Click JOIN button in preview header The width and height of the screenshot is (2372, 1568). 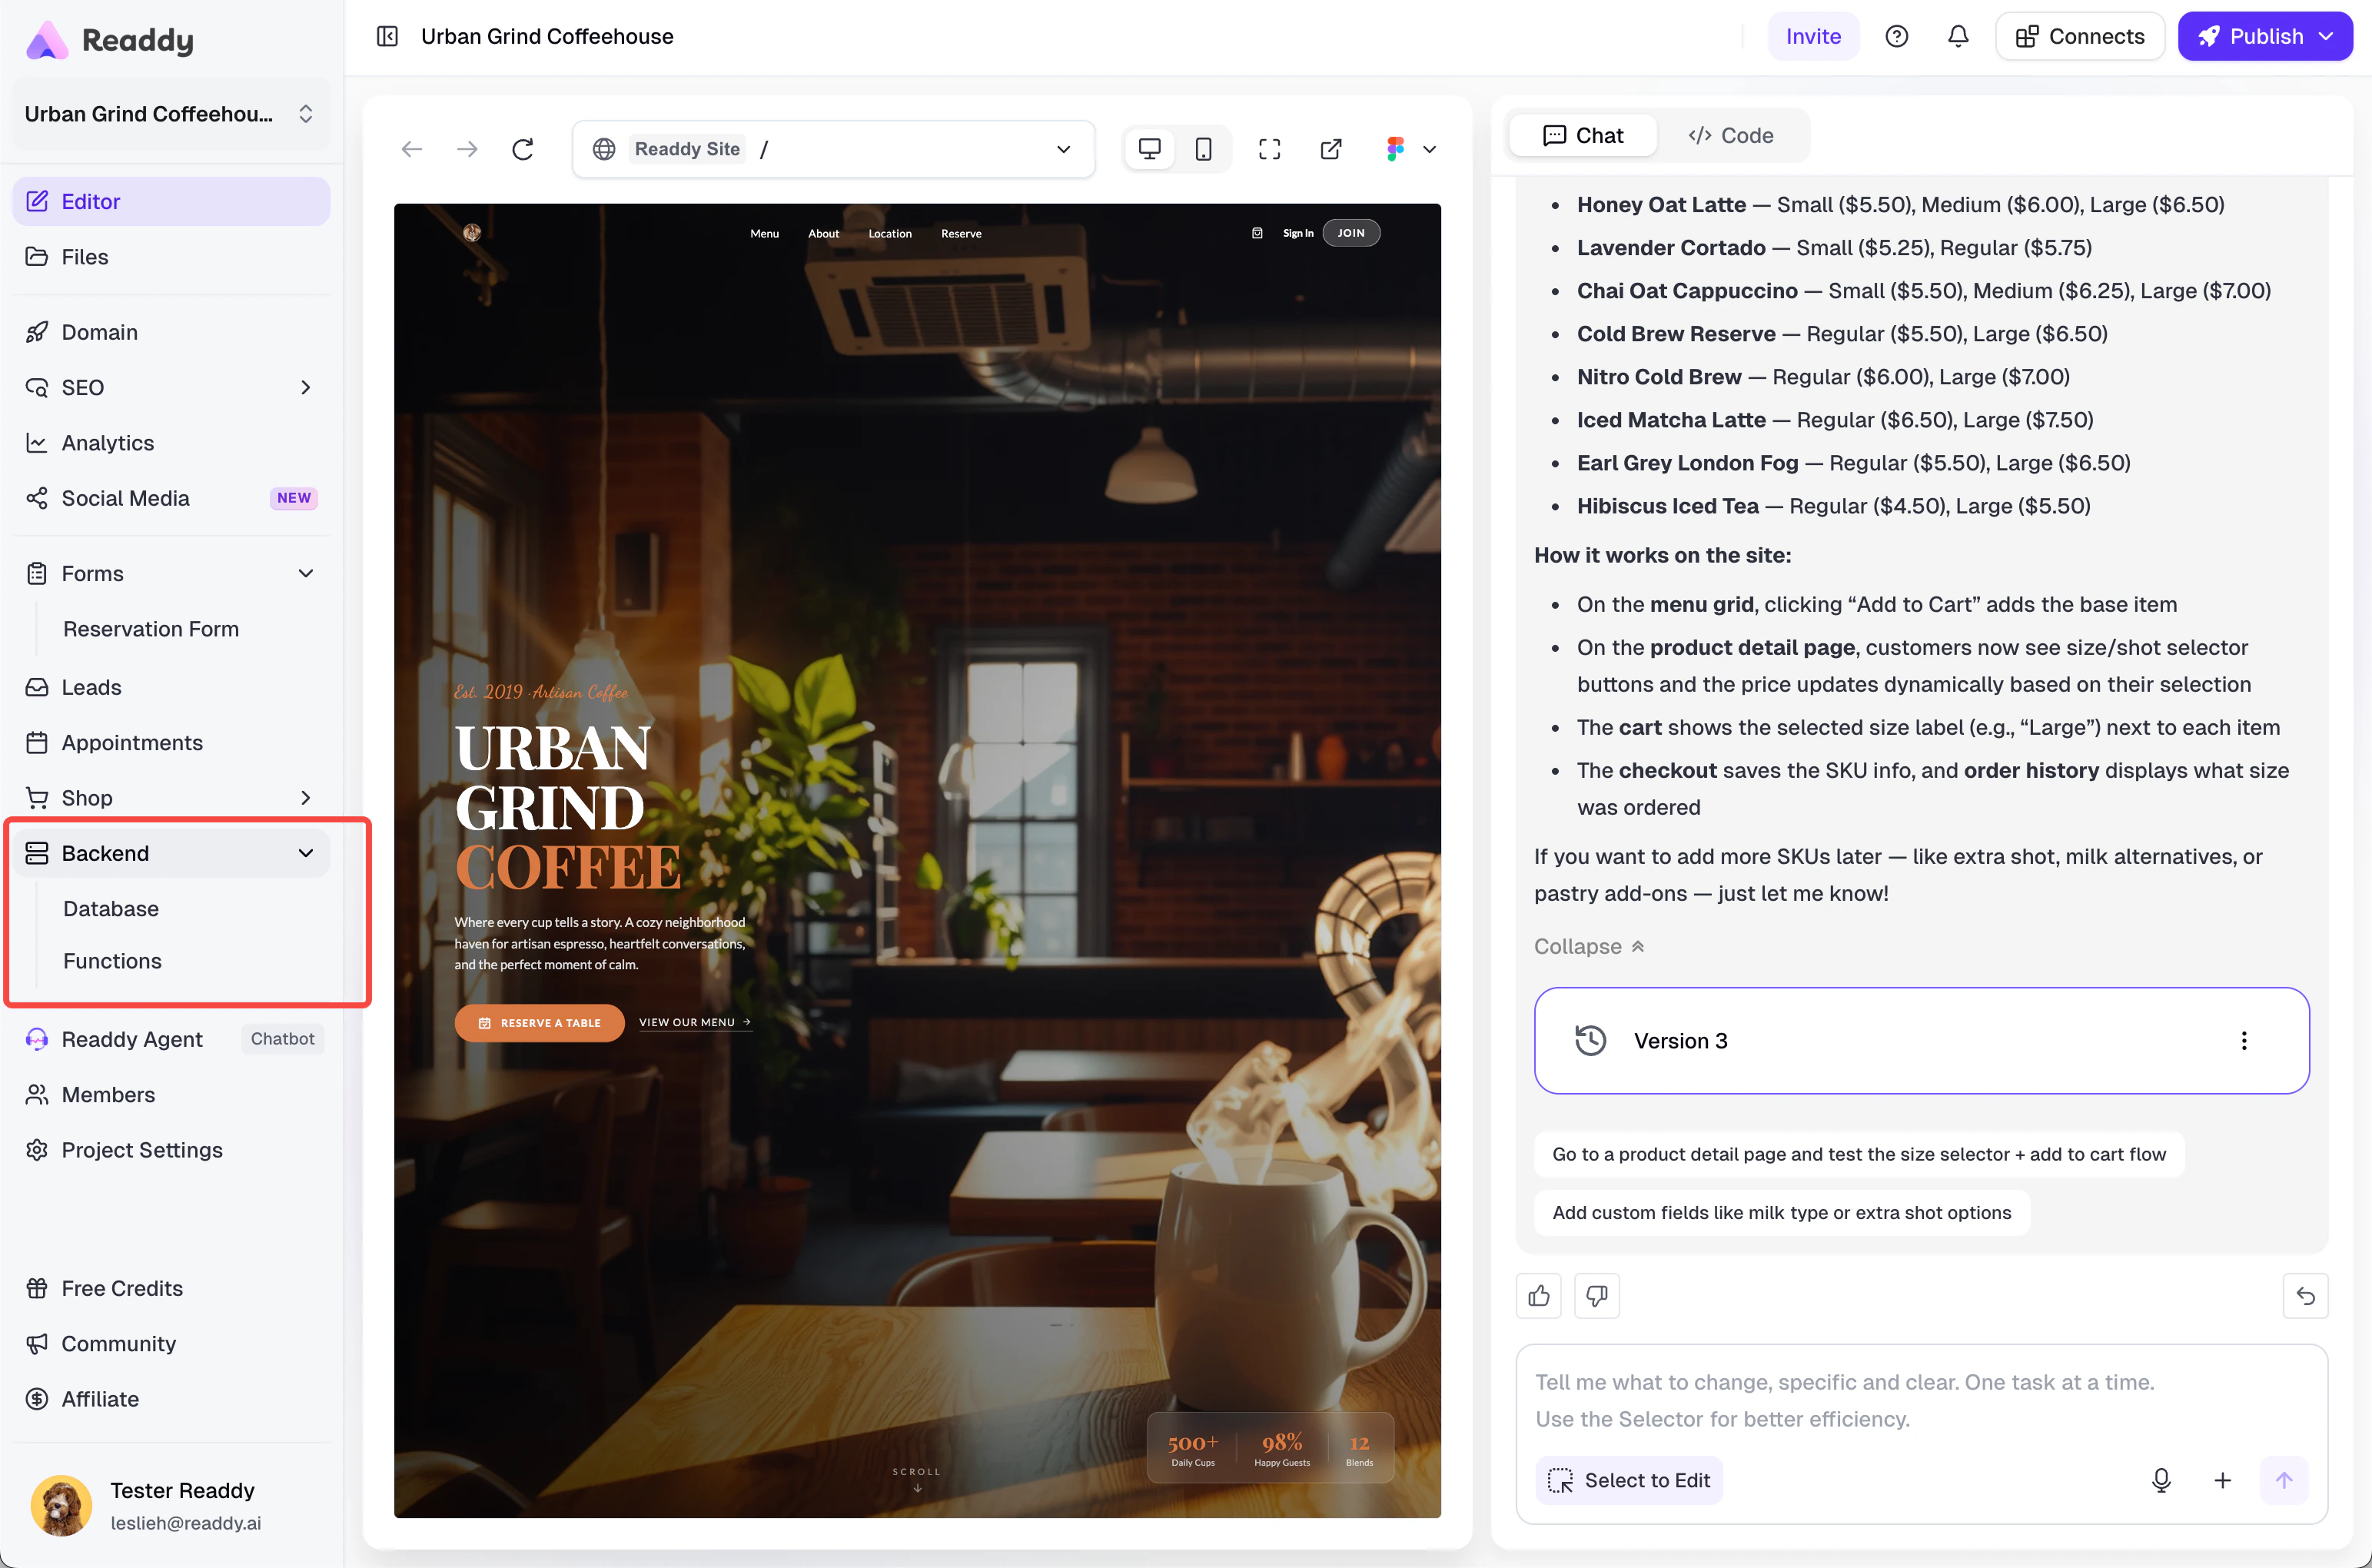tap(1351, 233)
